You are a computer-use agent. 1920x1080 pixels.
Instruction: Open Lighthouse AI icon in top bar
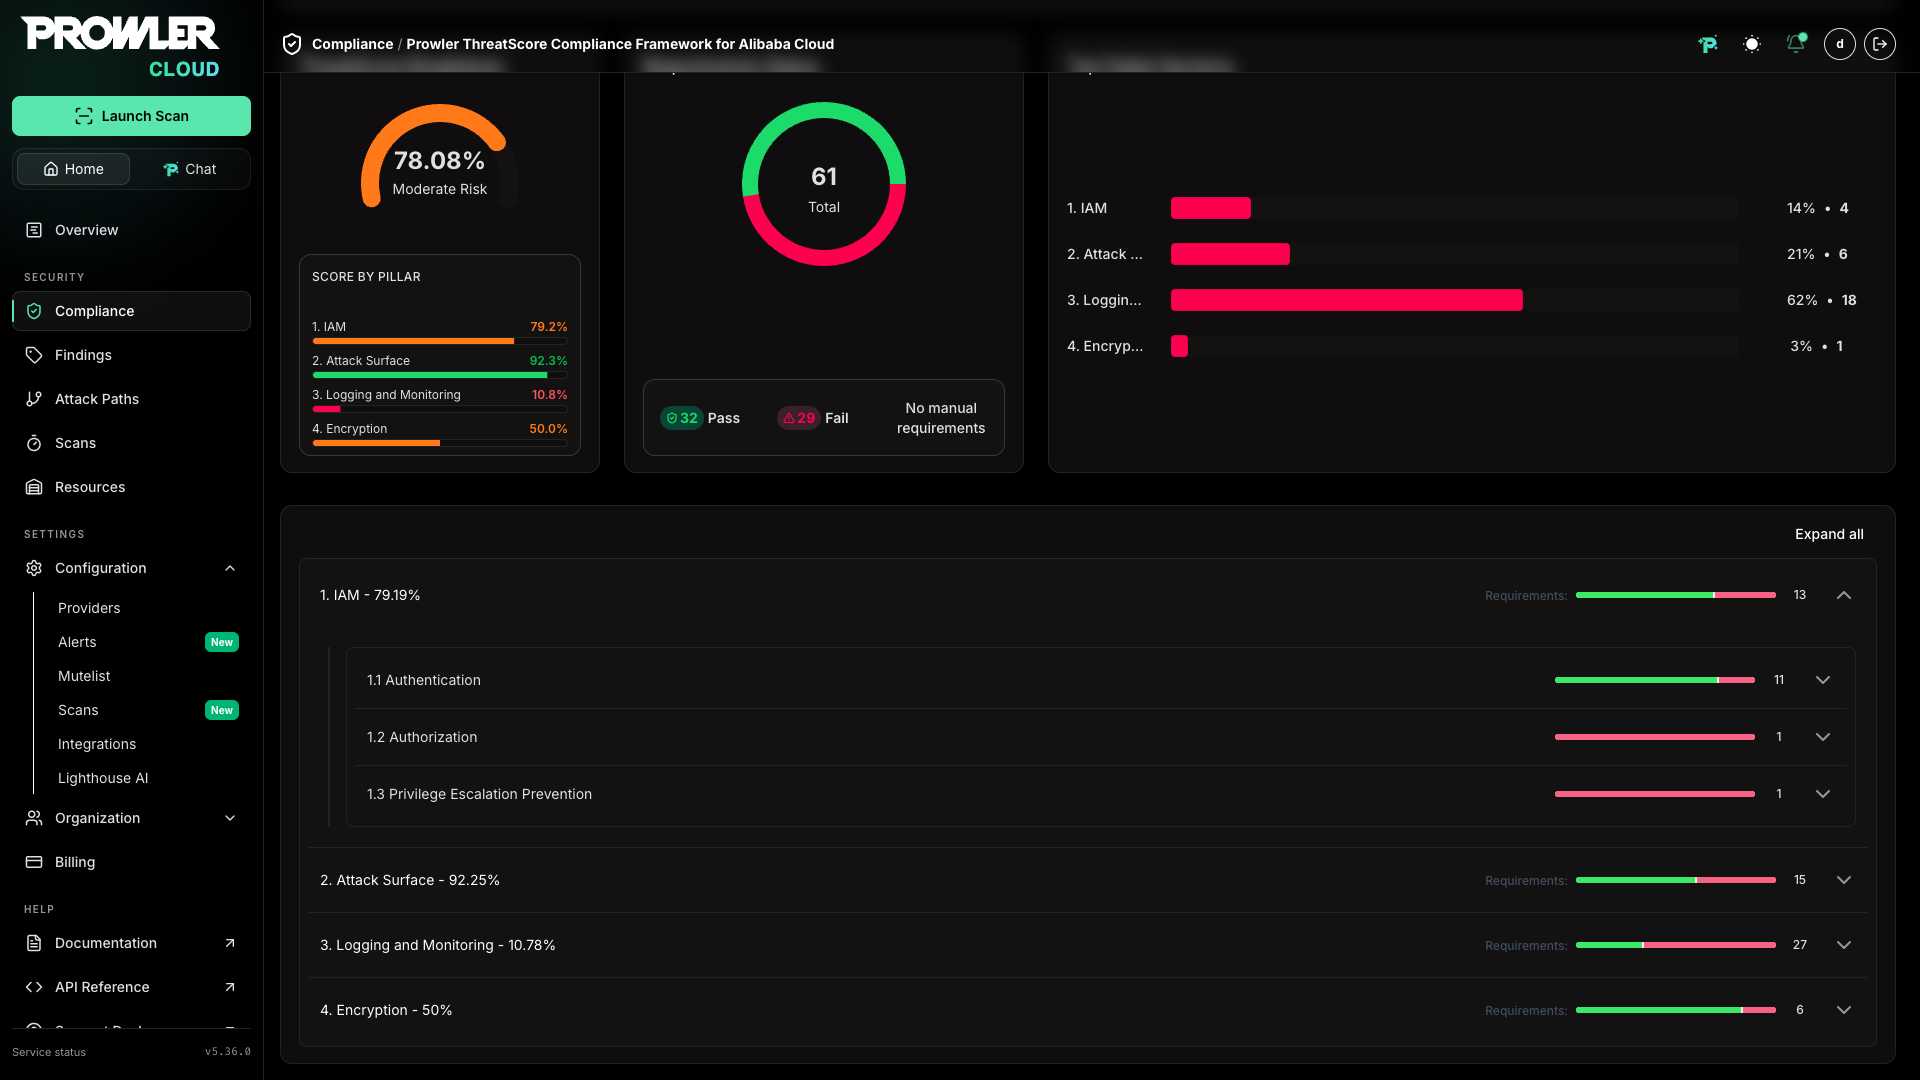coord(1708,44)
